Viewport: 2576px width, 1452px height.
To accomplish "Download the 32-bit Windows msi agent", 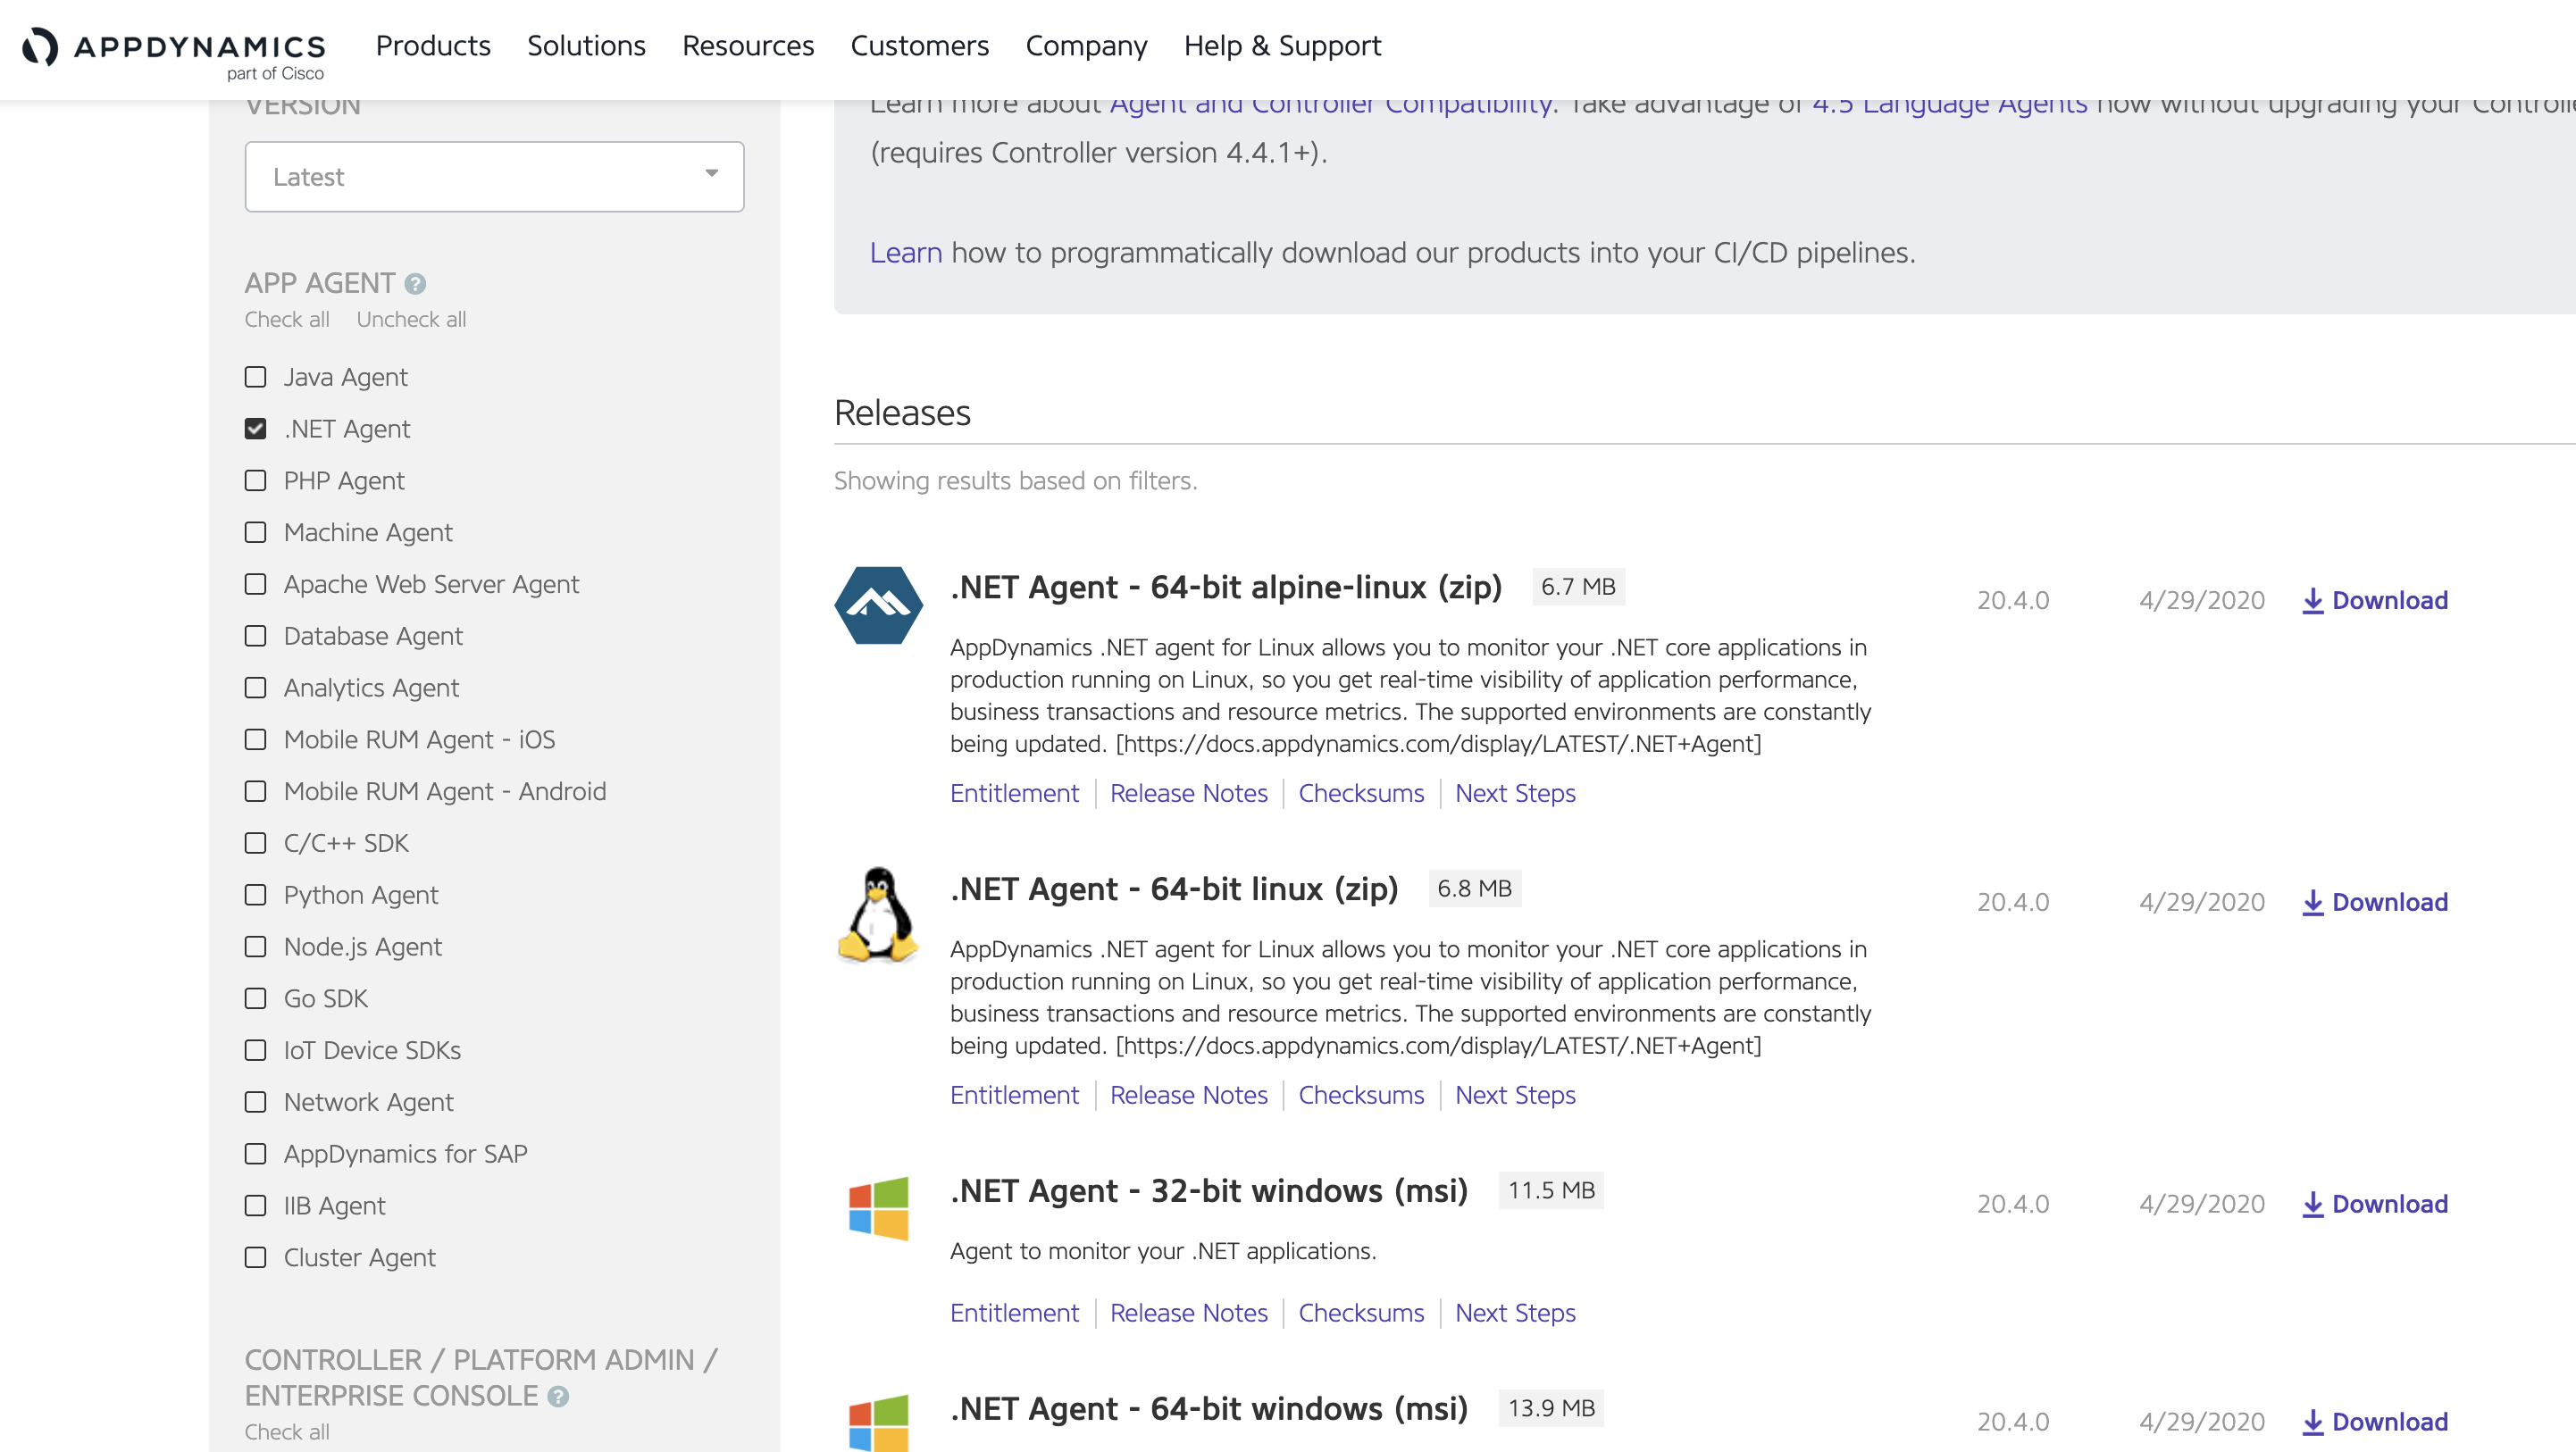I will 2375,1204.
